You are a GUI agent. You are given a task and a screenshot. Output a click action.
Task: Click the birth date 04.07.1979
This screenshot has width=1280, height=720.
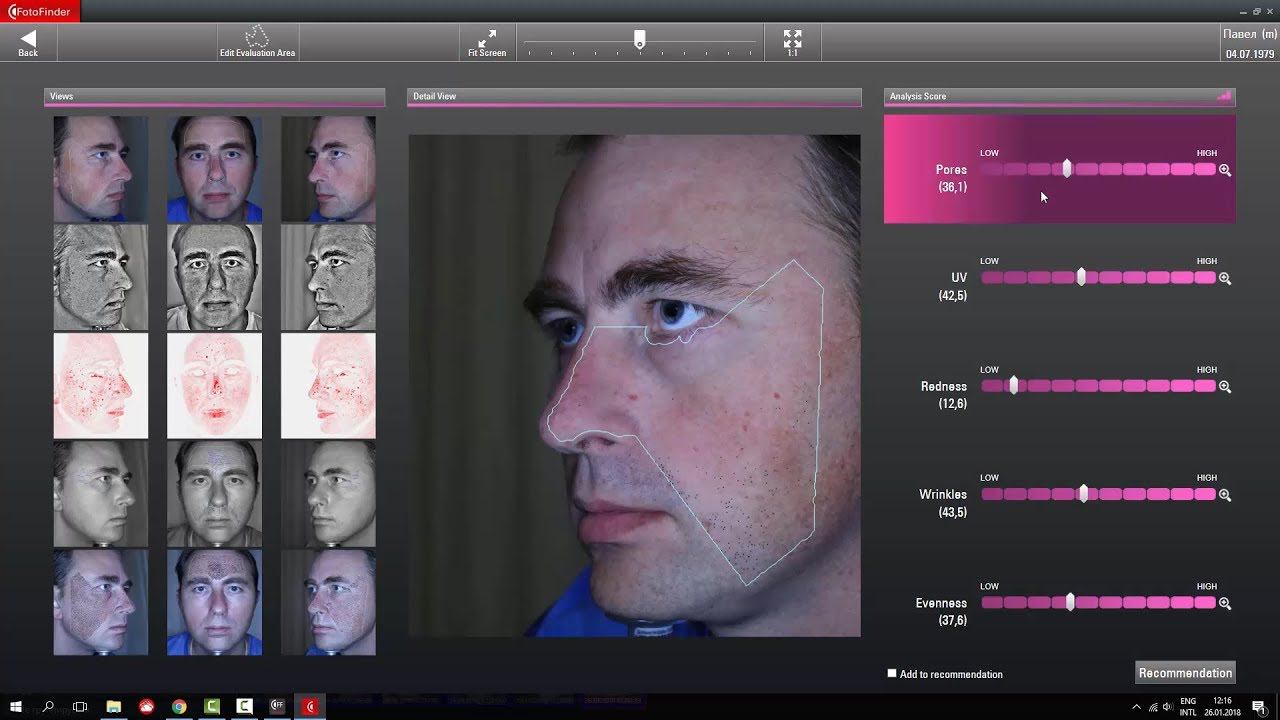1250,54
